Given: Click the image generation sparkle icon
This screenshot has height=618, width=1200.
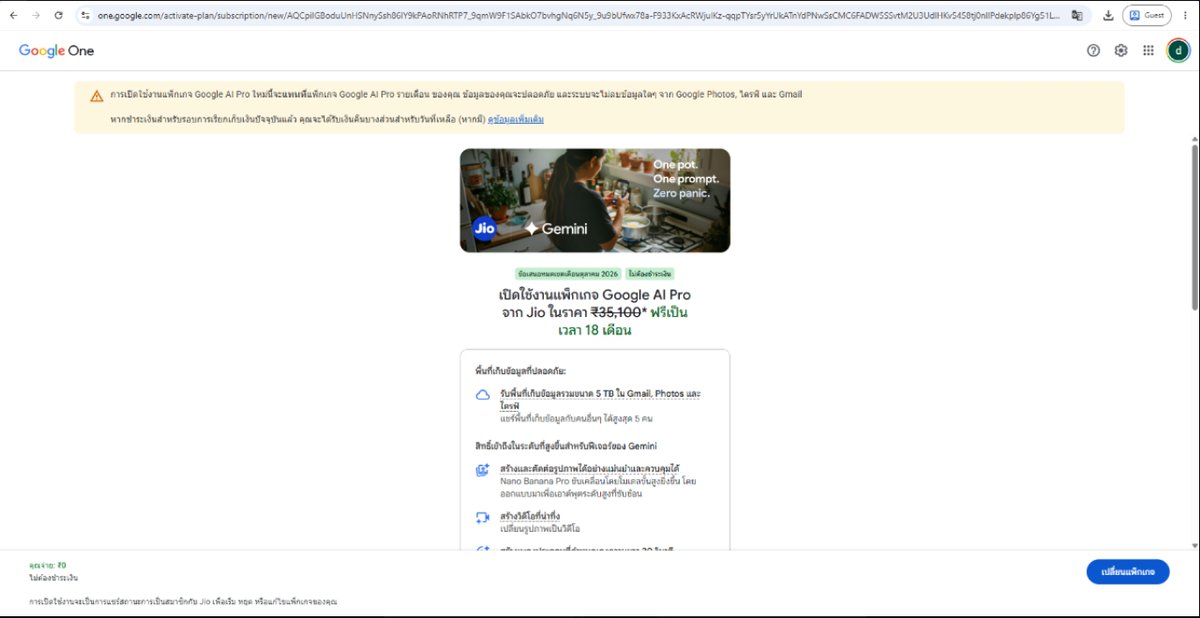Looking at the screenshot, I should pos(482,470).
